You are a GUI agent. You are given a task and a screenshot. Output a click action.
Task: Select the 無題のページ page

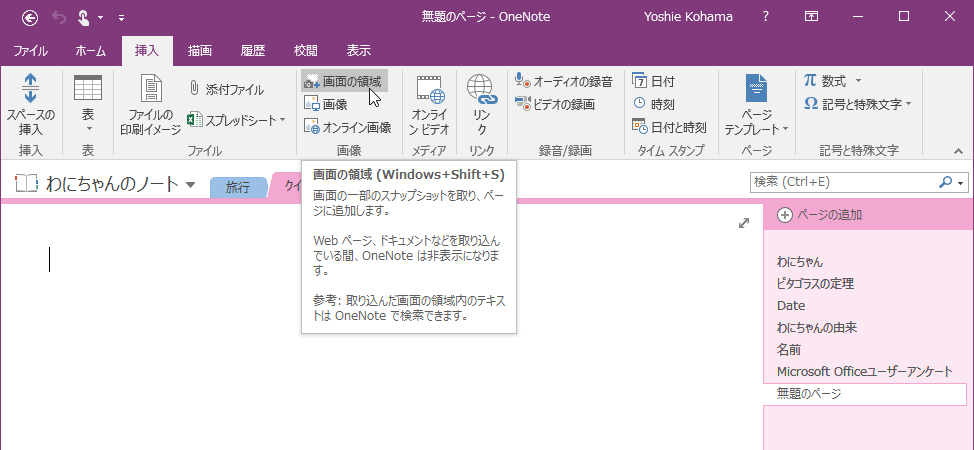coord(865,394)
